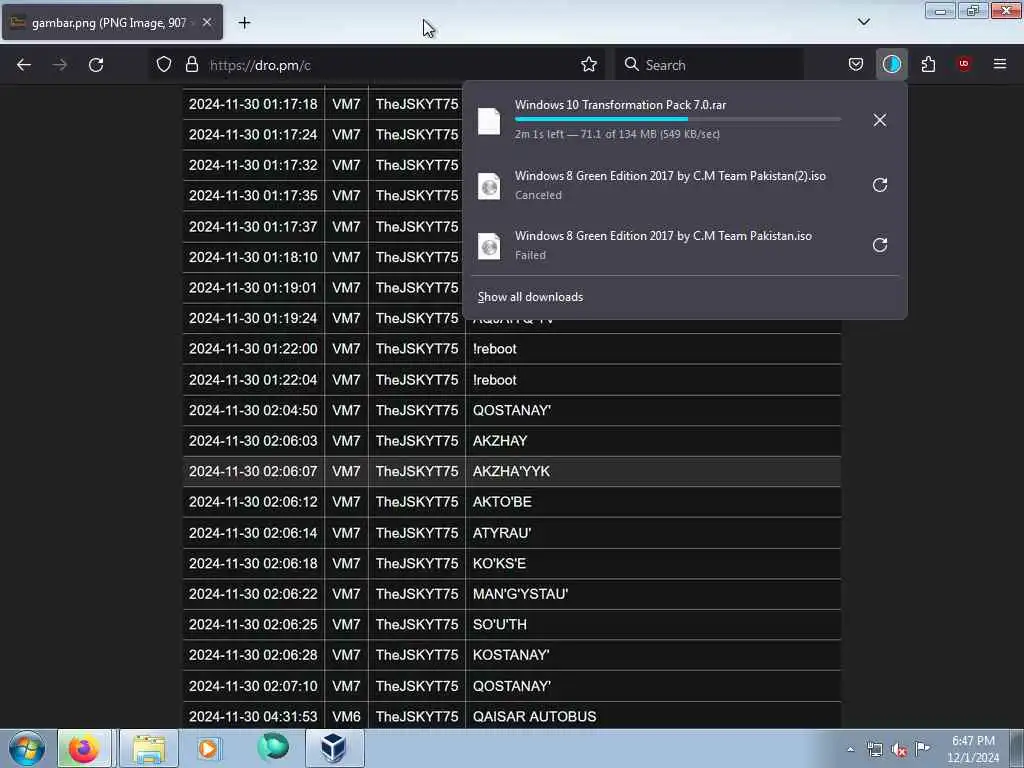Open the Firefox hamburger menu

[x=1000, y=64]
